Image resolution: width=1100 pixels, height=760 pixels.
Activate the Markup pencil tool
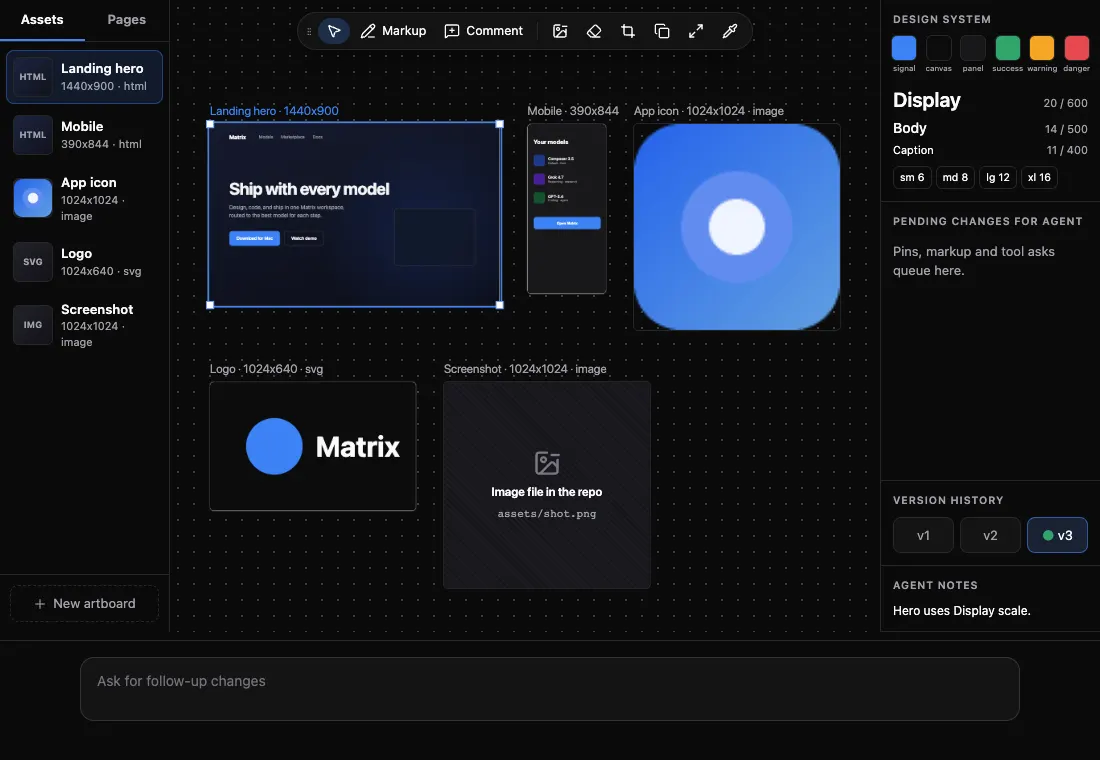tap(394, 31)
